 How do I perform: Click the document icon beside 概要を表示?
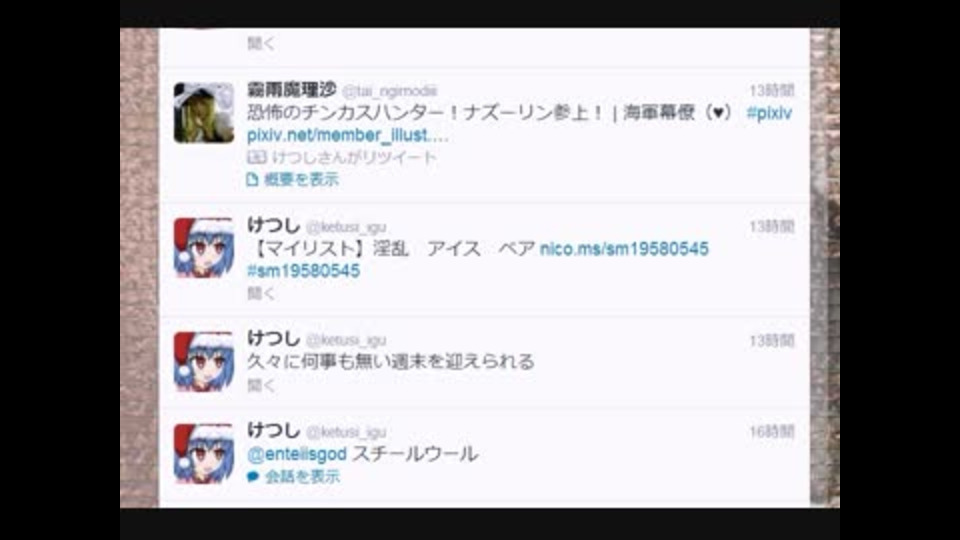[252, 179]
